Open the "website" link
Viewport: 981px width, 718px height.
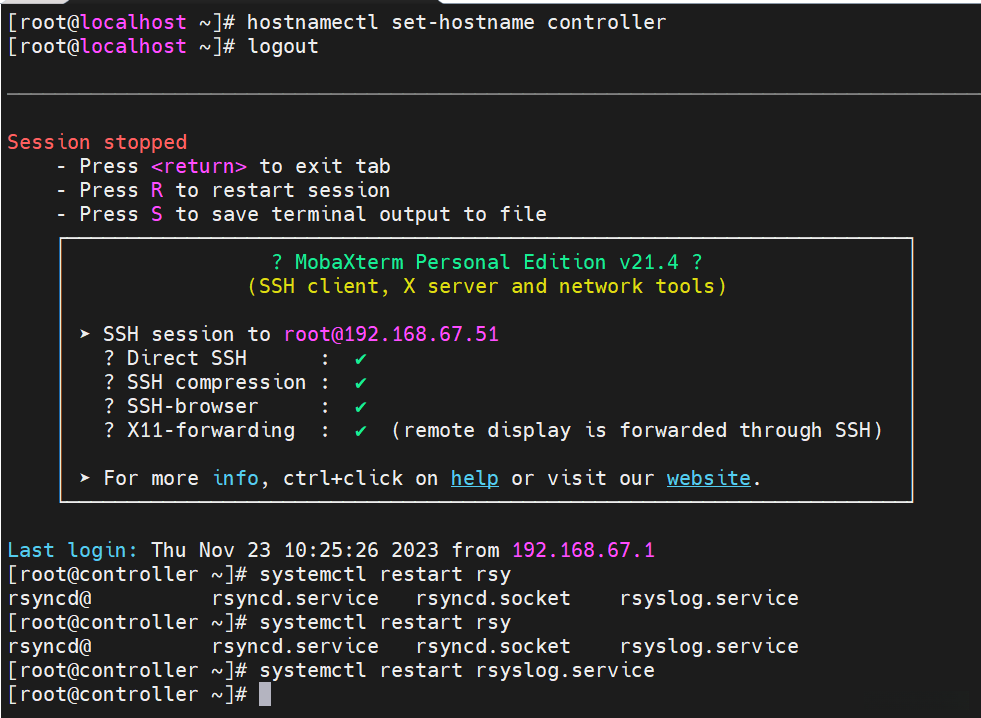pyautogui.click(x=708, y=478)
